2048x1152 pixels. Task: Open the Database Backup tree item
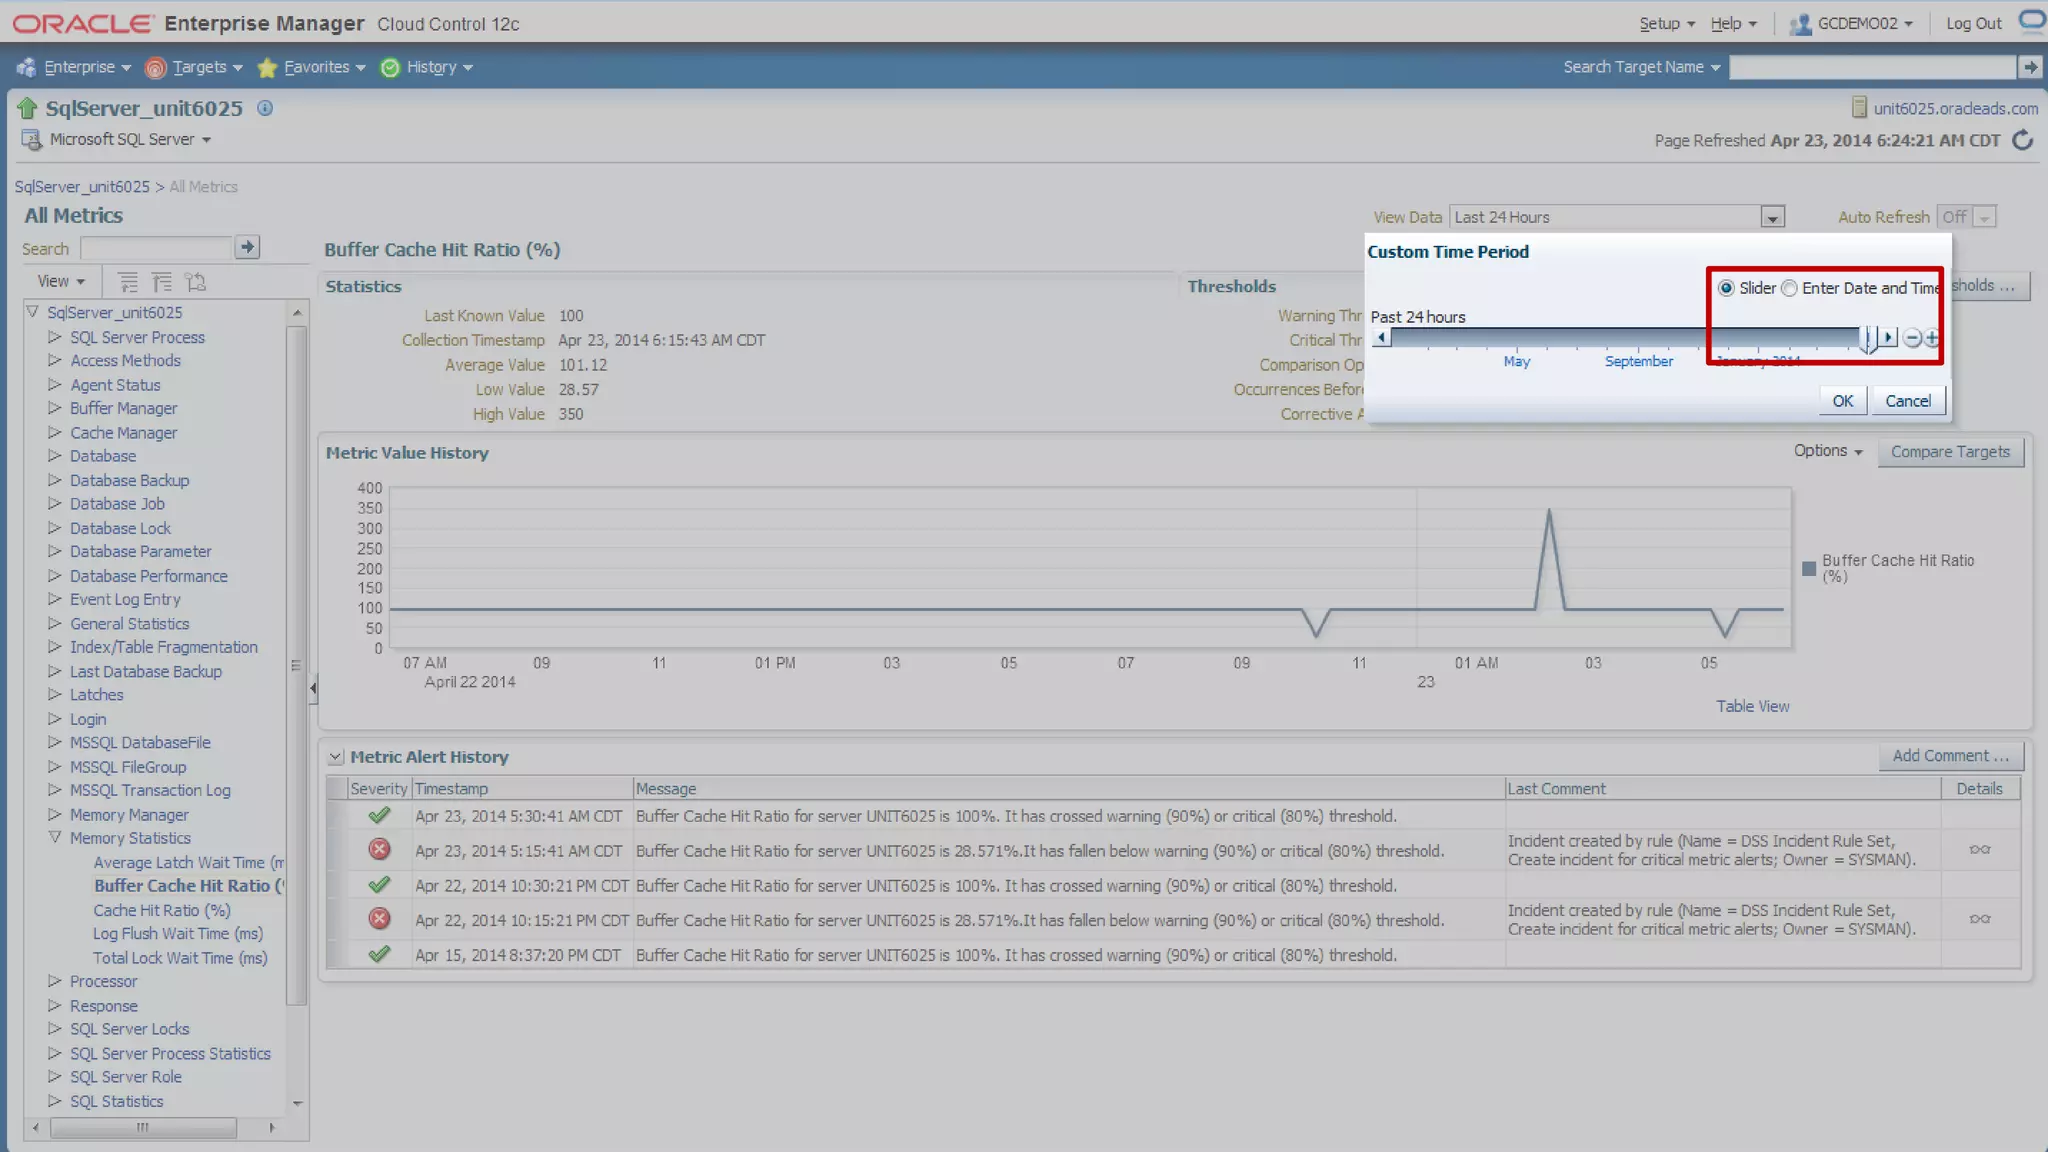[x=129, y=480]
